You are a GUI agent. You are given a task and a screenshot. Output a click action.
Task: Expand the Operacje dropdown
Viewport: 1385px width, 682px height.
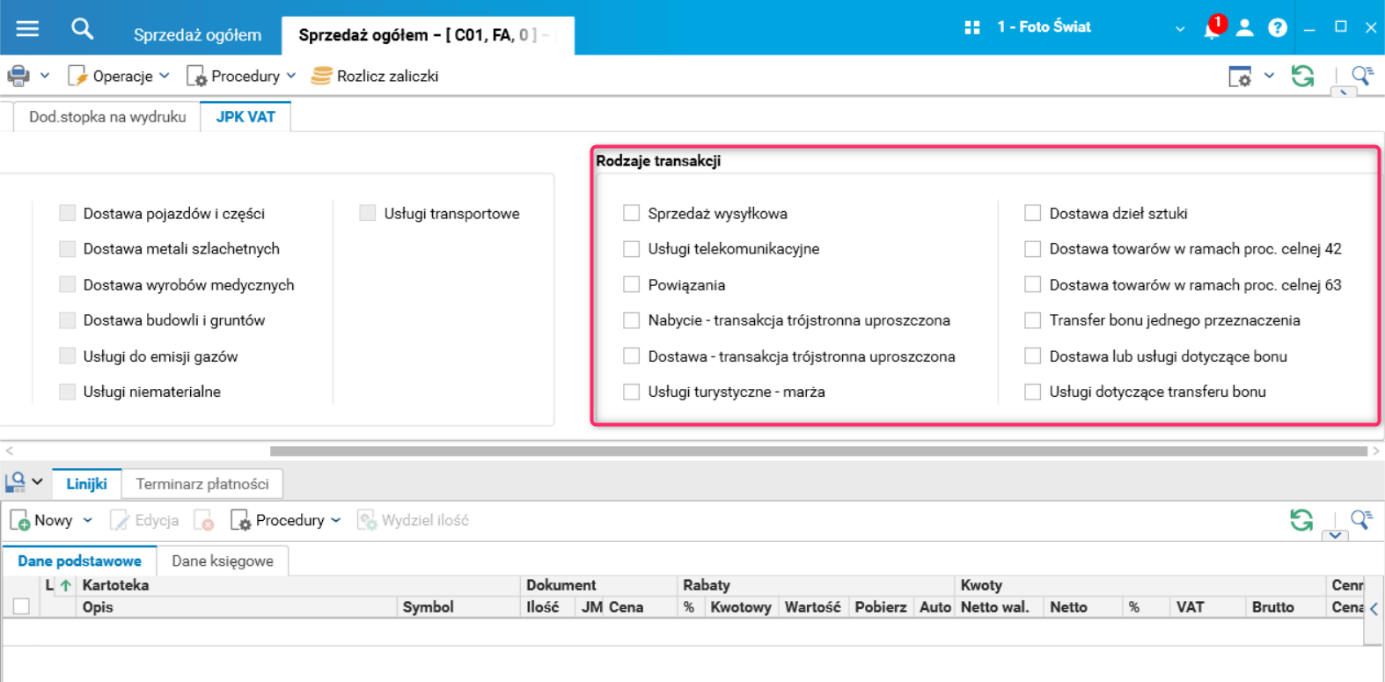[165, 76]
